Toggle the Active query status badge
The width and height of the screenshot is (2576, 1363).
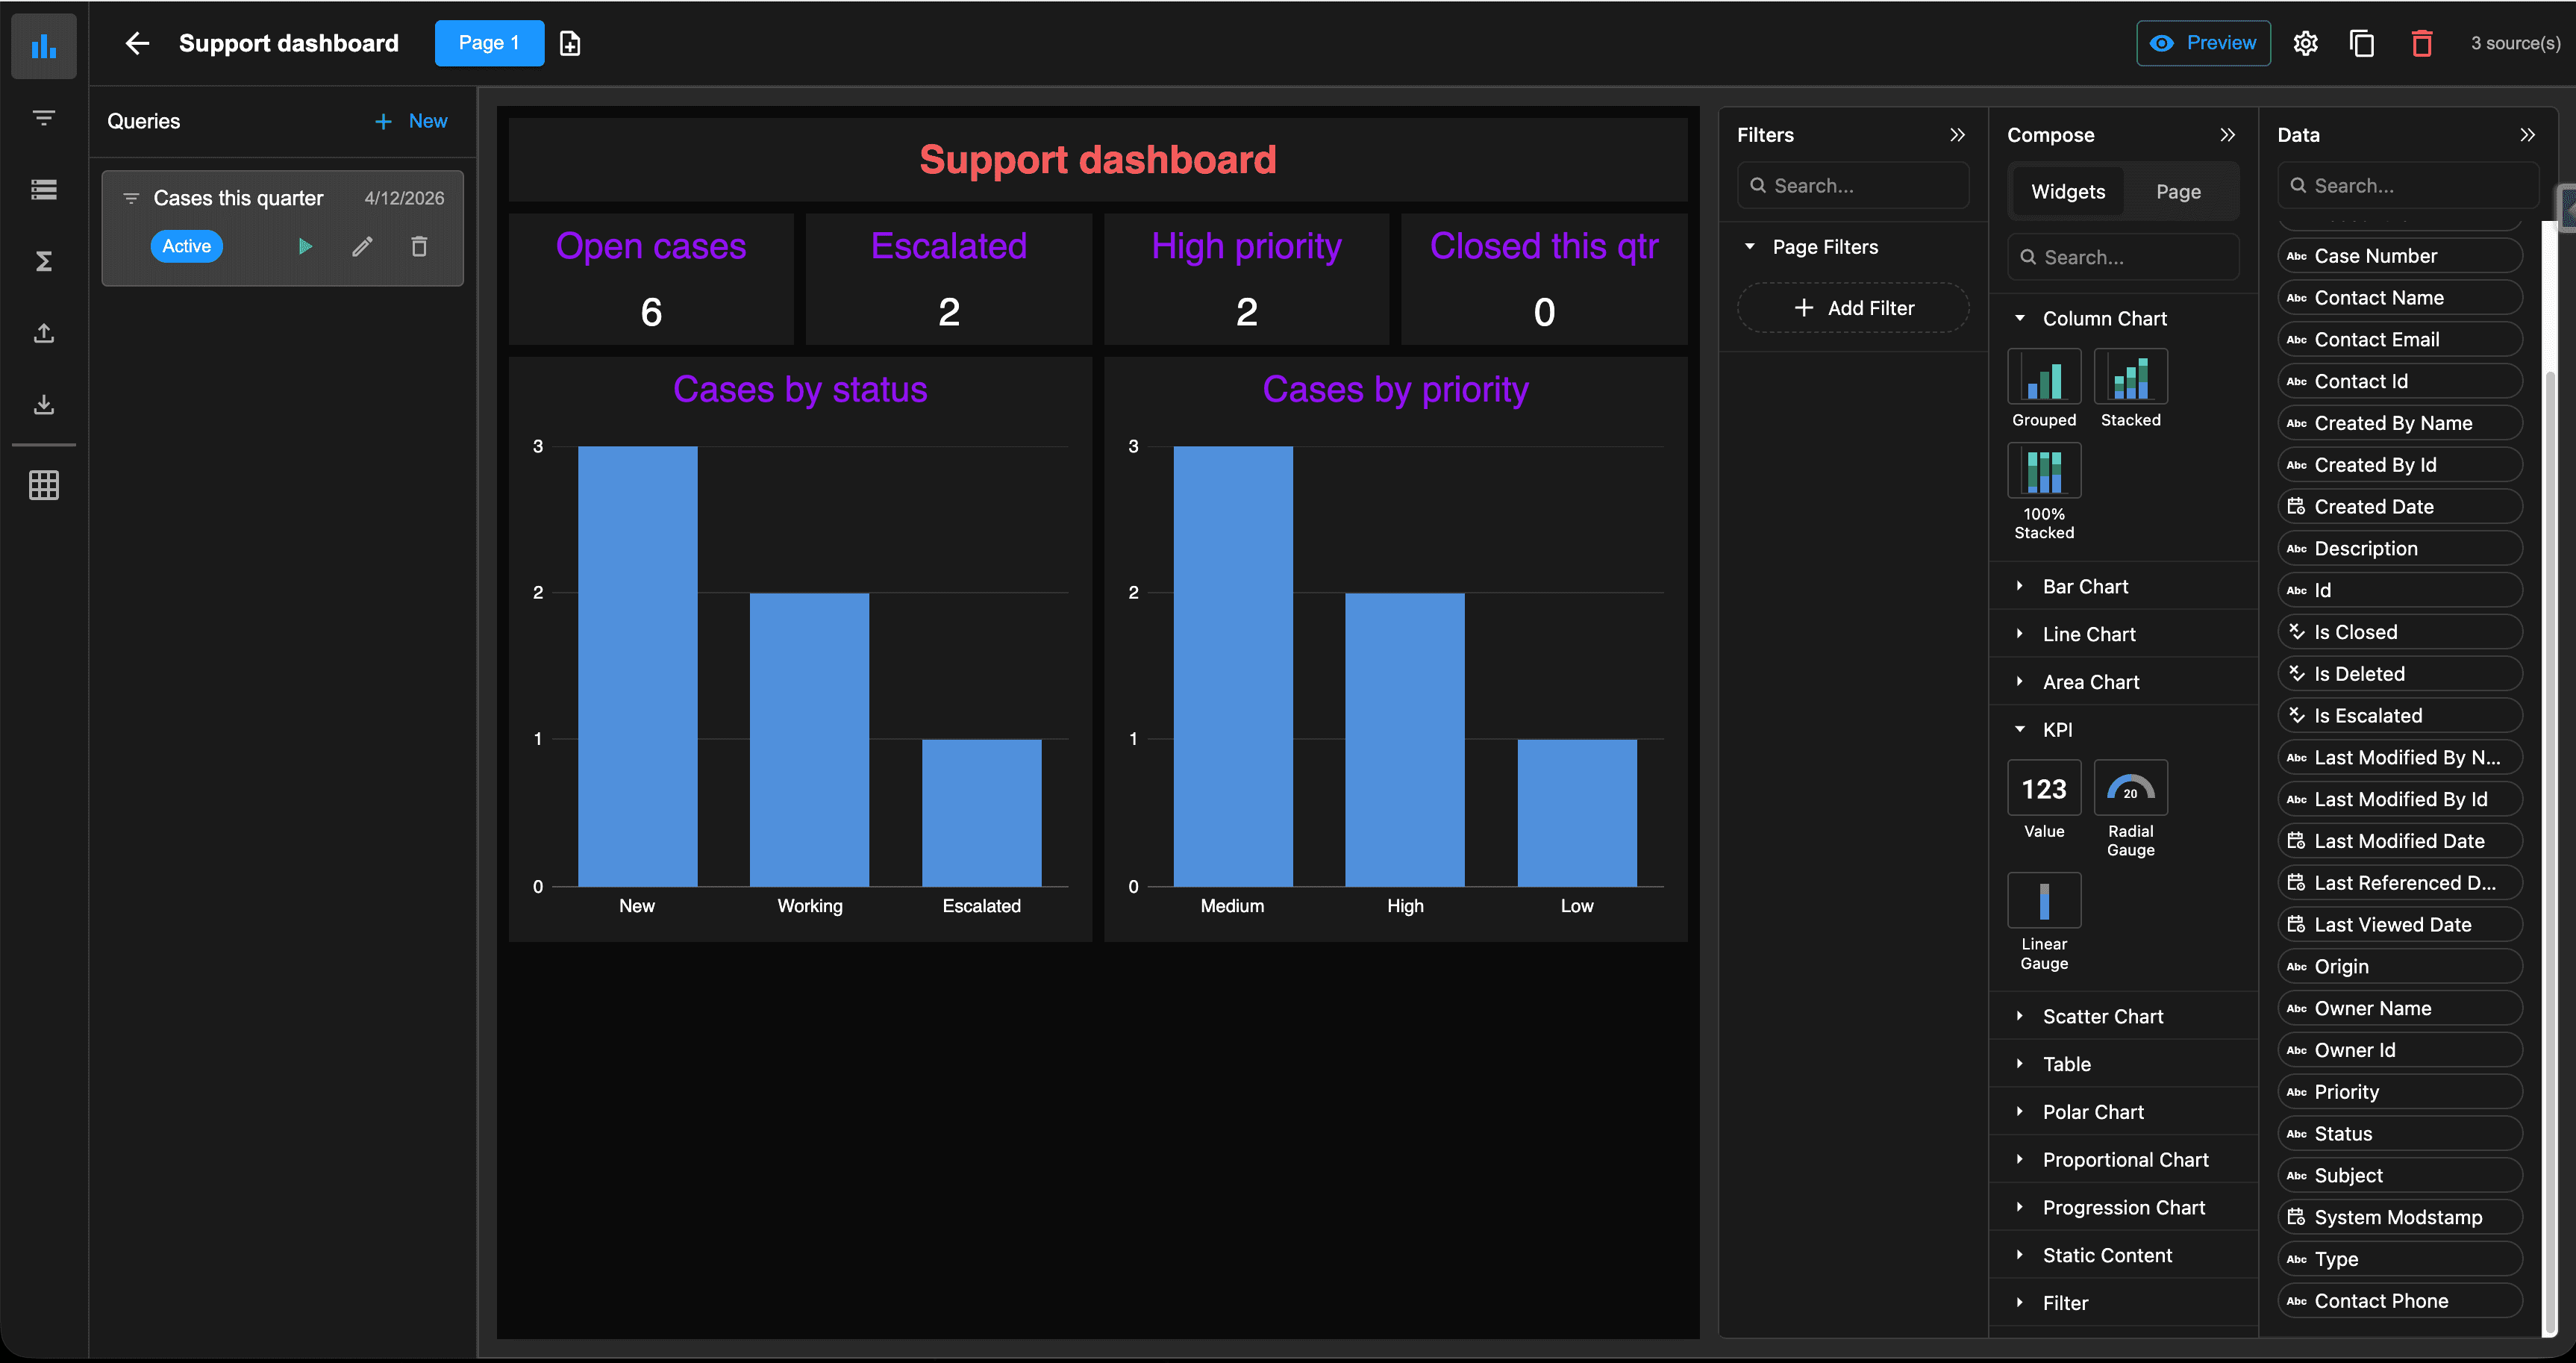pos(187,246)
